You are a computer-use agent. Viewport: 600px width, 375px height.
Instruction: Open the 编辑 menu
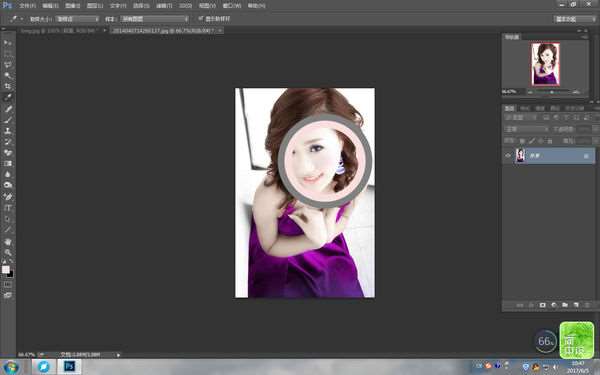click(50, 5)
